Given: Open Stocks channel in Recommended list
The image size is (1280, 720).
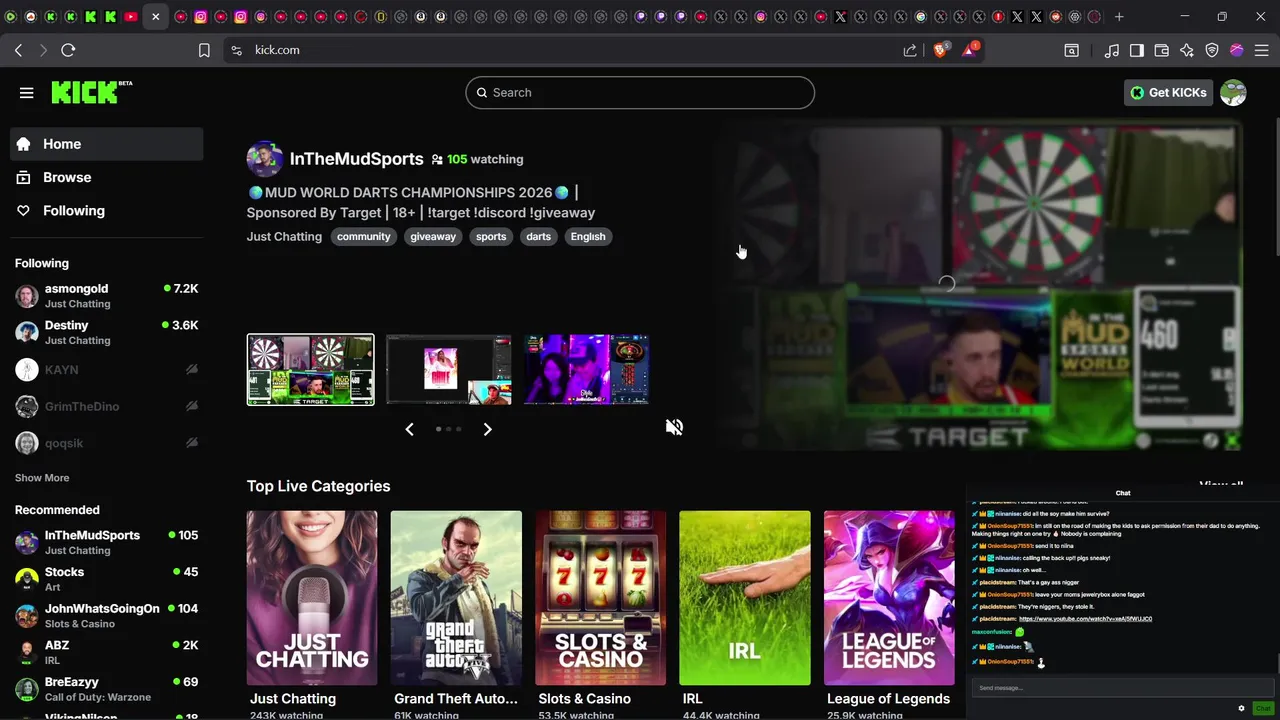Looking at the screenshot, I should (107, 580).
